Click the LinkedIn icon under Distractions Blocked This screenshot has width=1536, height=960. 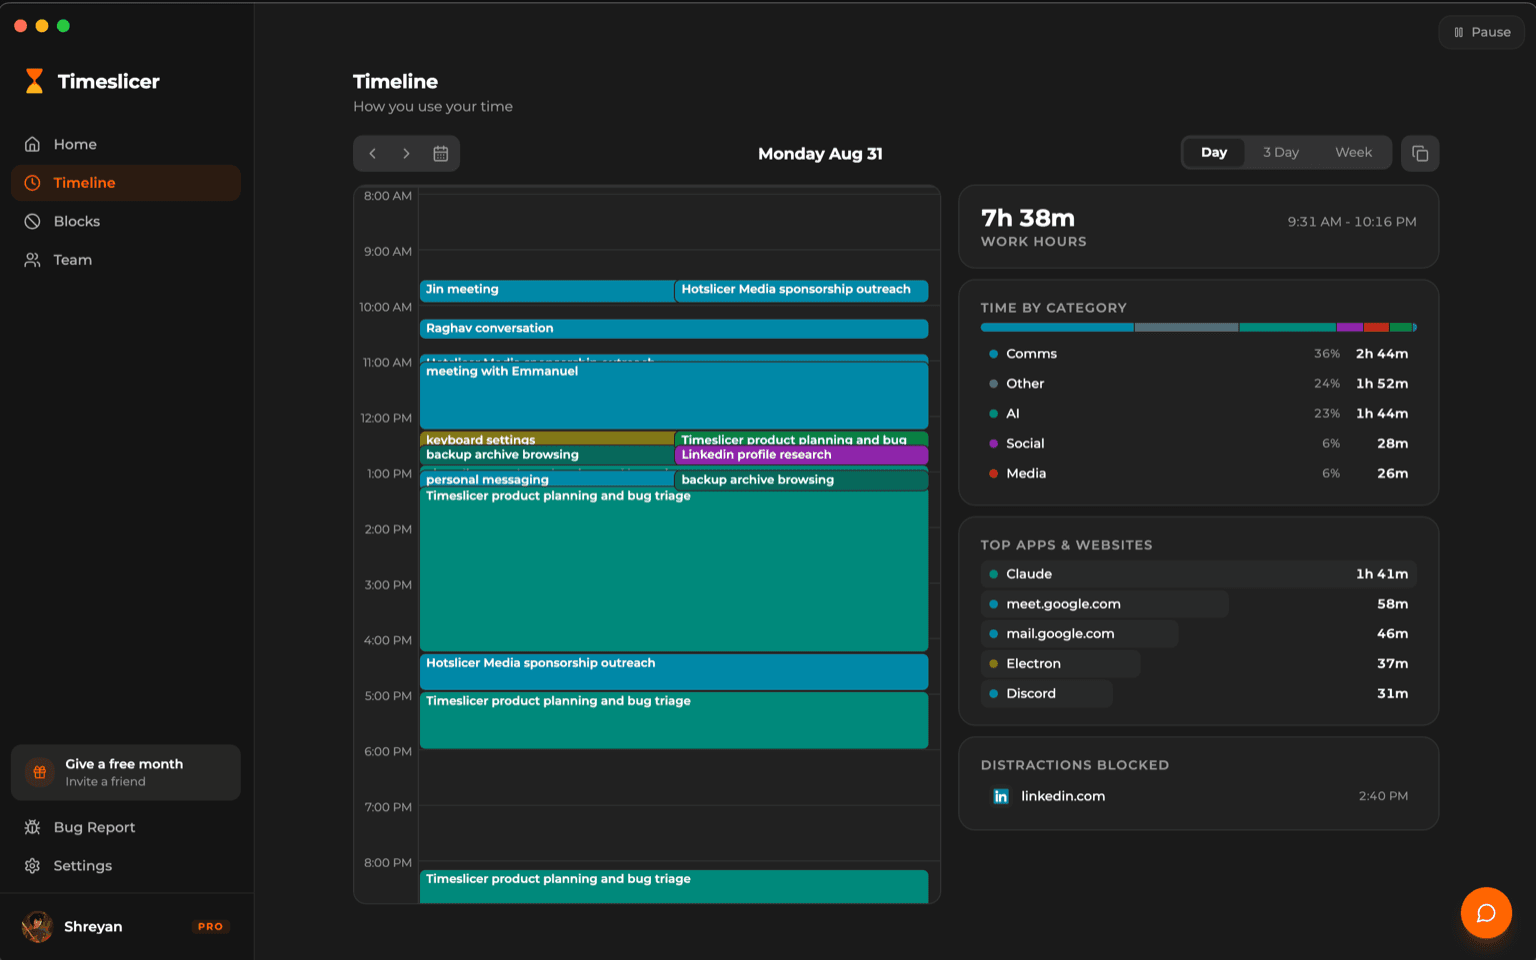pos(1000,796)
